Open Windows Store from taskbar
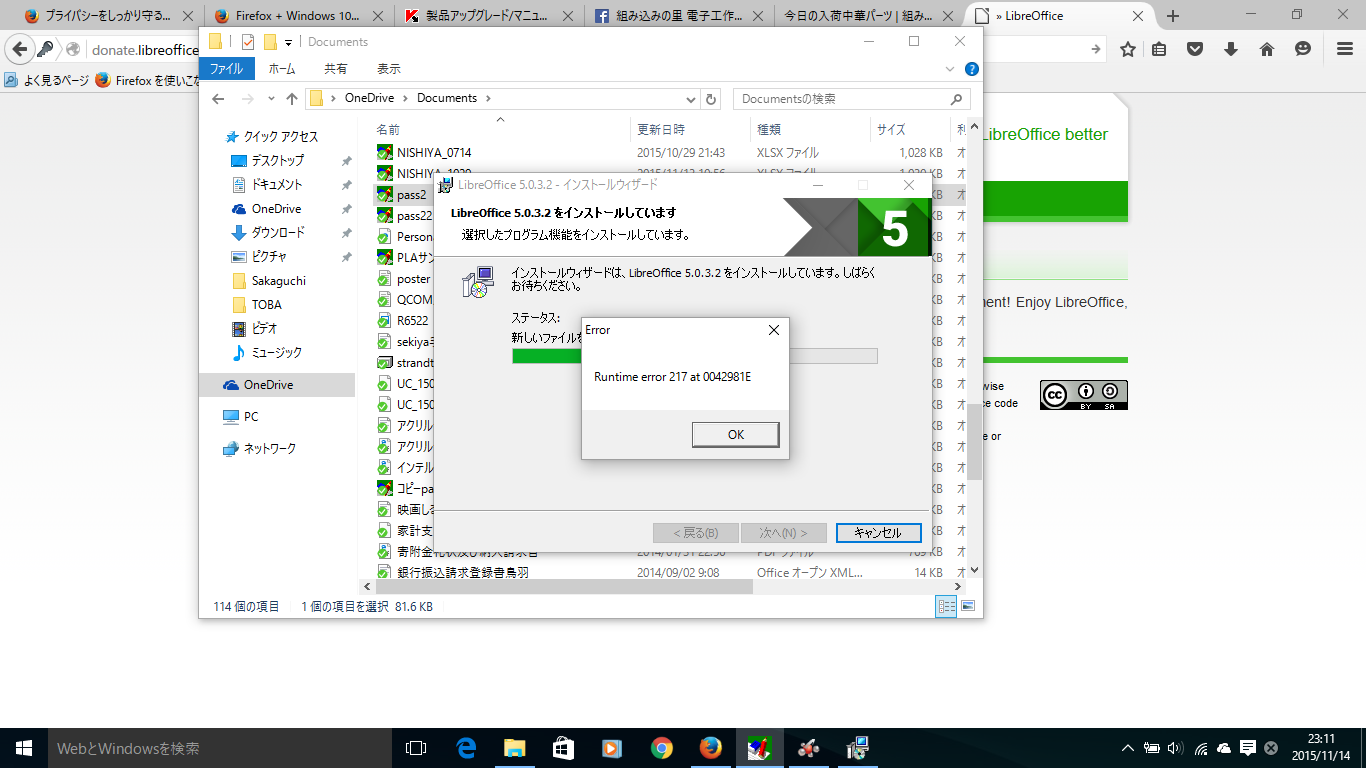The height and width of the screenshot is (768, 1366). click(x=563, y=748)
